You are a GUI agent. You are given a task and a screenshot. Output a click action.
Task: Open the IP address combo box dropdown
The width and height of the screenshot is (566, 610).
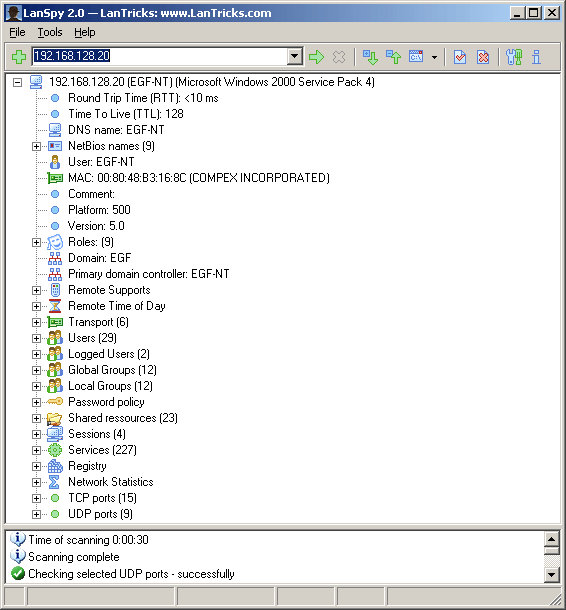click(x=294, y=57)
